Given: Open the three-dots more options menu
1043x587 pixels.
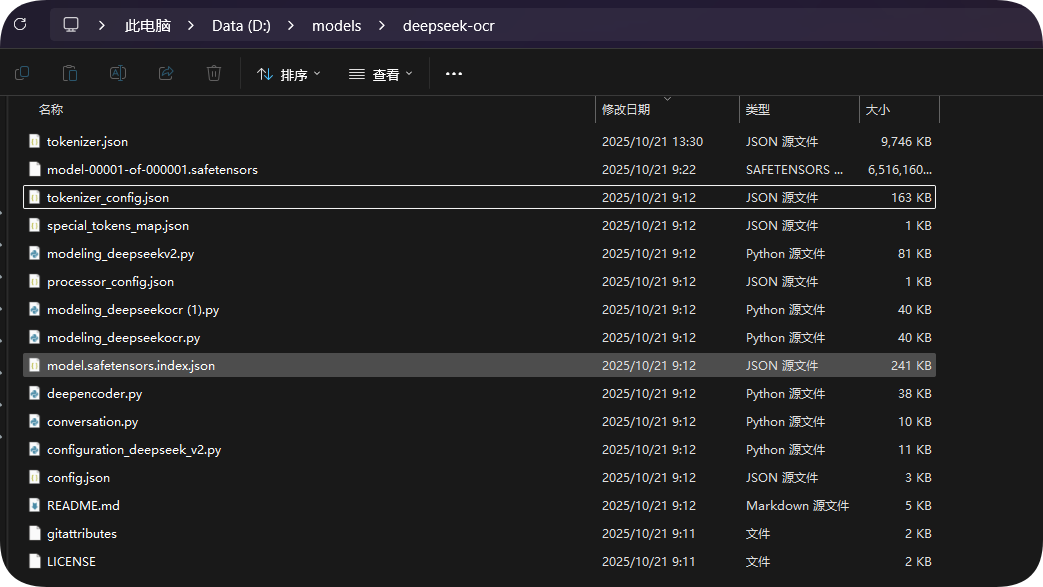Looking at the screenshot, I should [x=454, y=74].
